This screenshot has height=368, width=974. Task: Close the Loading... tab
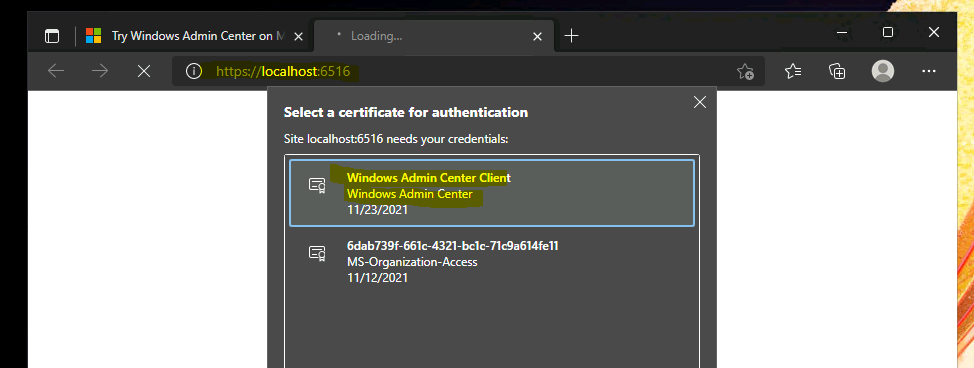click(x=538, y=37)
